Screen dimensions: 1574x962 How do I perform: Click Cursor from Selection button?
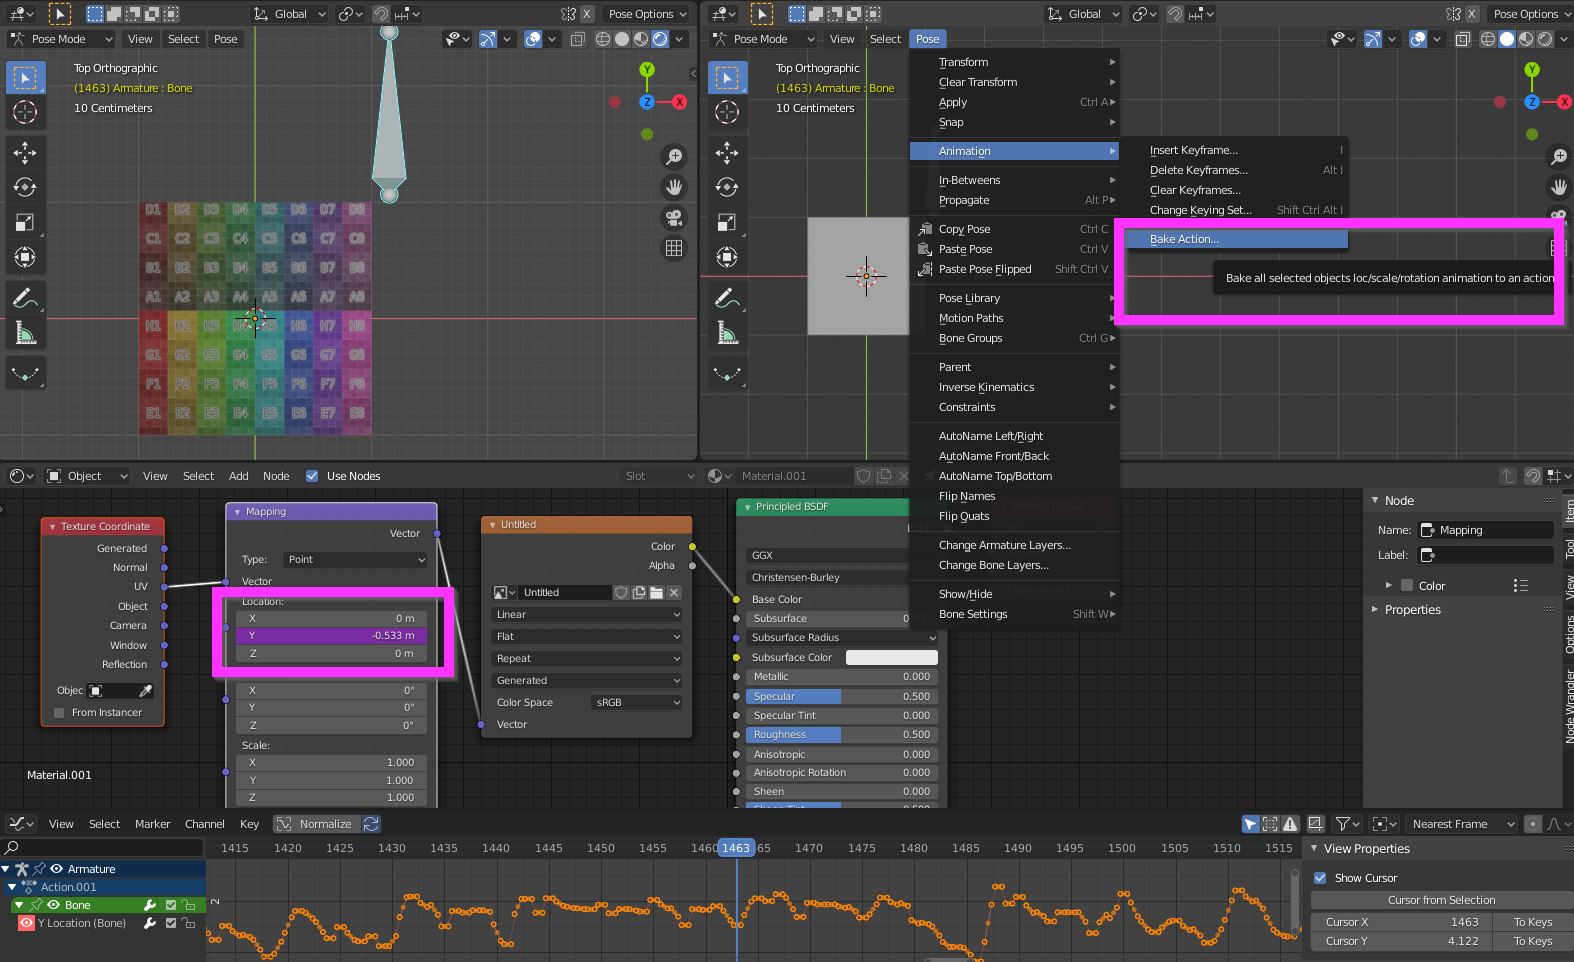[1441, 900]
